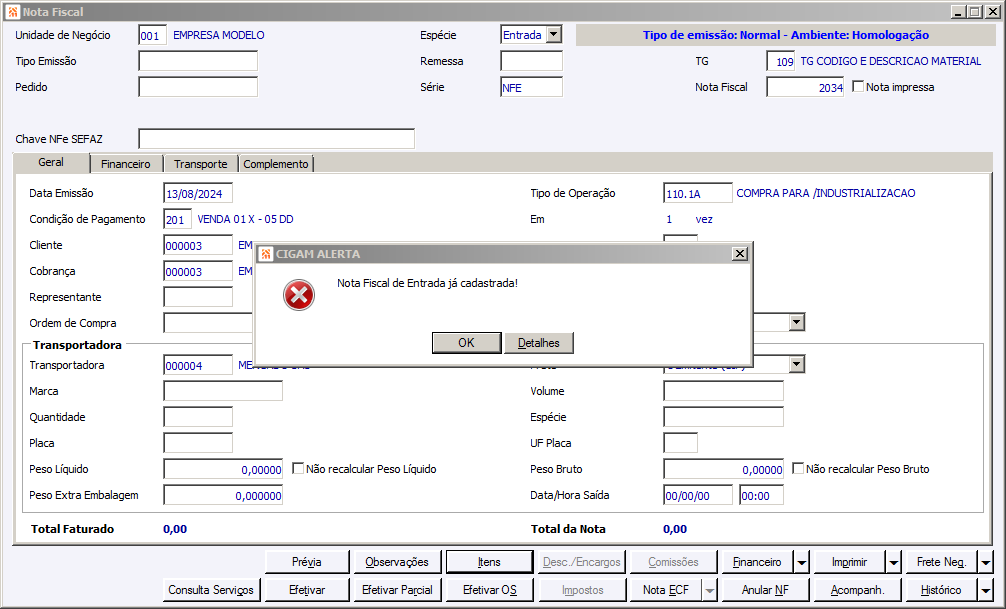Enable Não recalcular Peso Líquido
Screen dimensions: 1006x609
pos(298,468)
